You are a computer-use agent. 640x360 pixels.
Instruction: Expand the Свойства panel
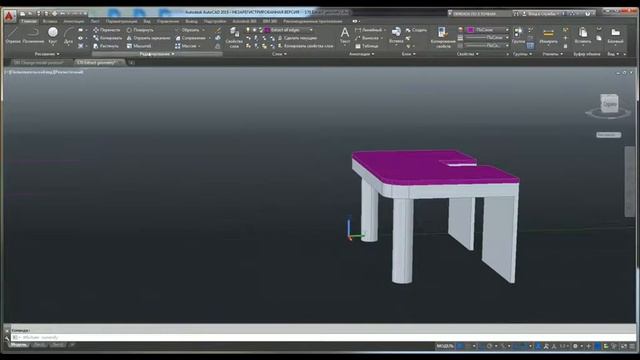(467, 54)
